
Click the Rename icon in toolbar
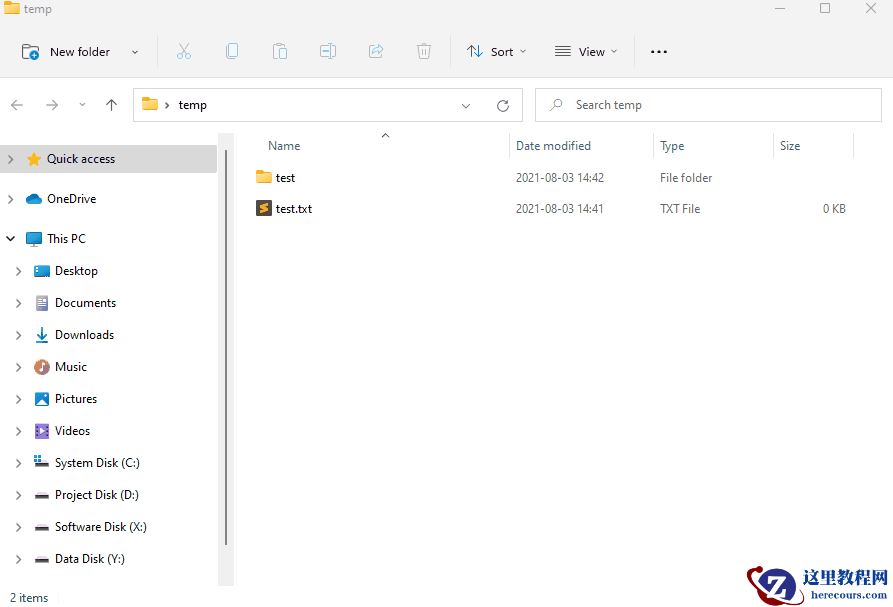coord(328,52)
